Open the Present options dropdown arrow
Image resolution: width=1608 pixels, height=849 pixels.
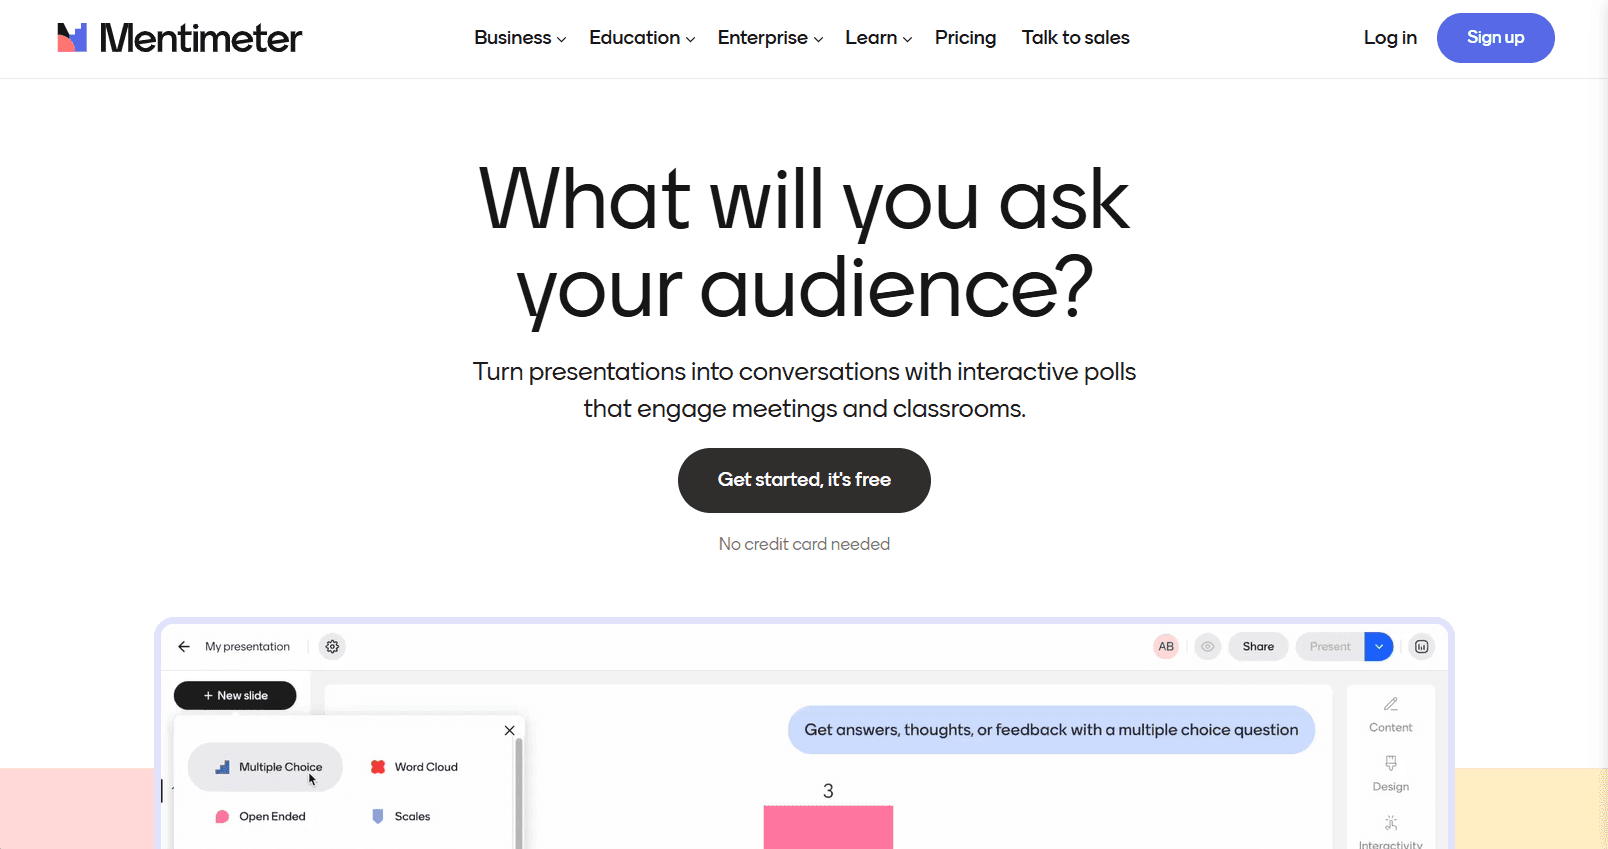click(x=1379, y=647)
